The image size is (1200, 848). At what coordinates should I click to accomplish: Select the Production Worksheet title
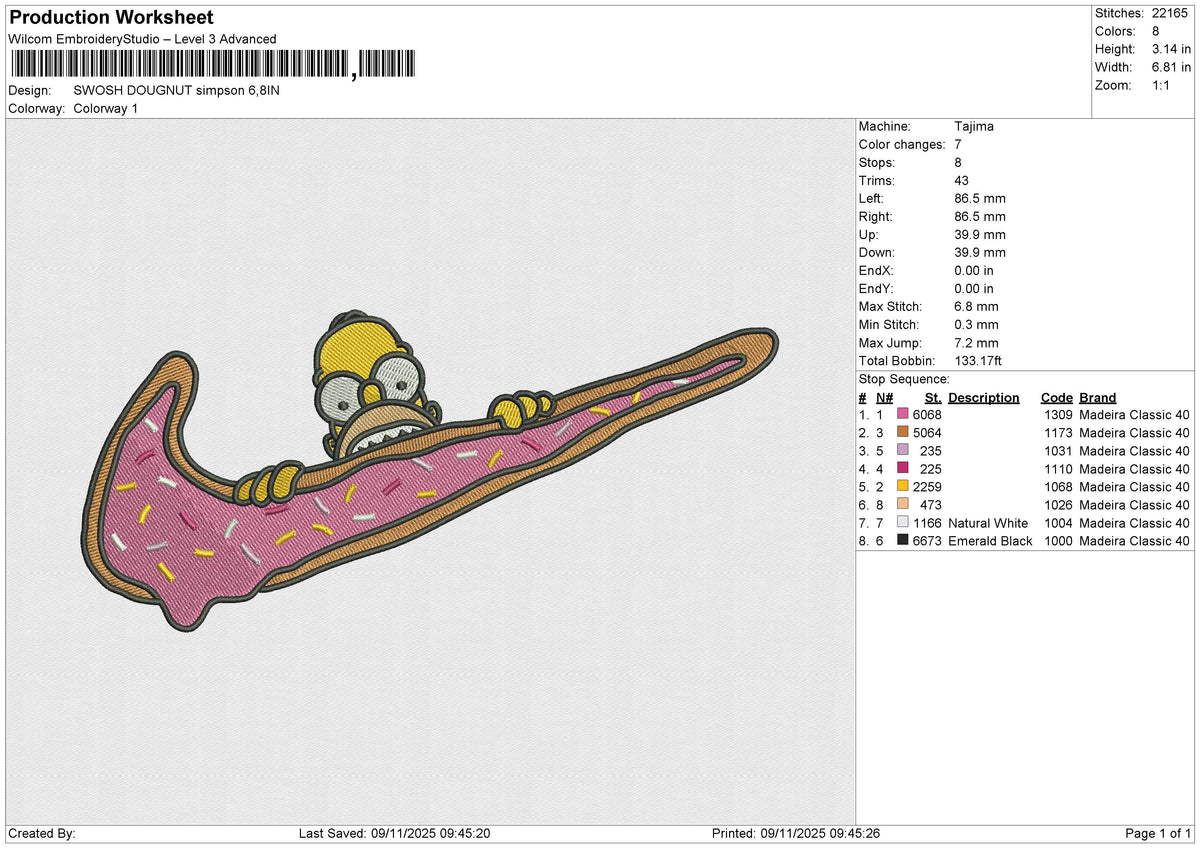click(x=111, y=18)
